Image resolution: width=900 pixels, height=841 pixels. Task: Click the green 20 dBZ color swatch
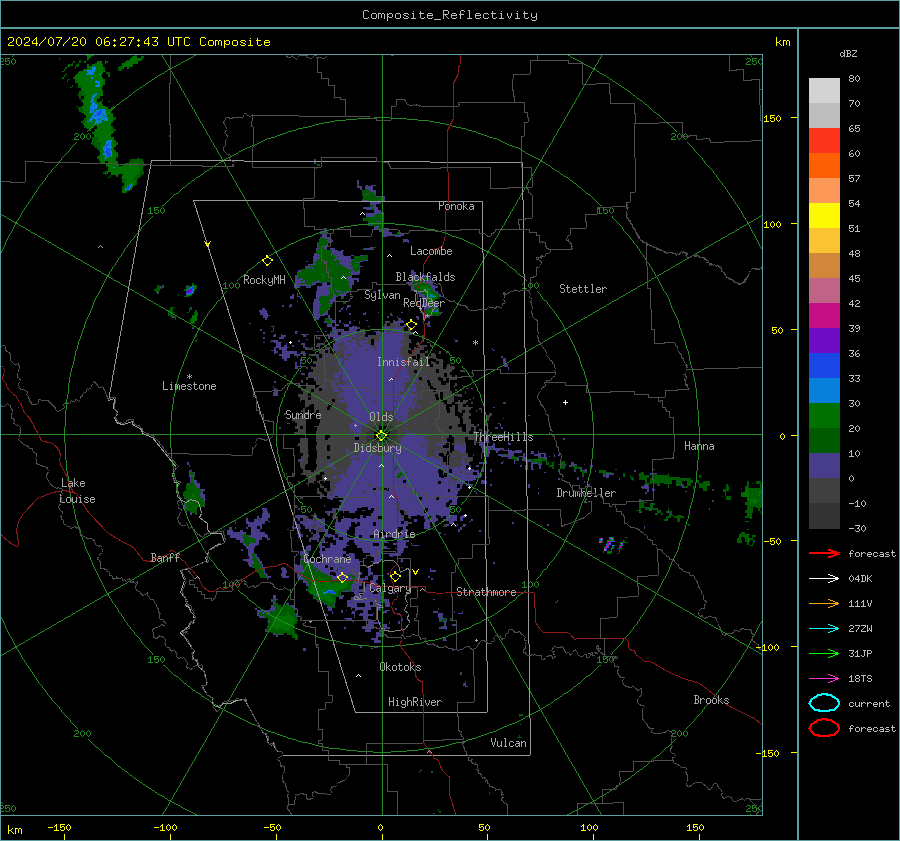[824, 416]
